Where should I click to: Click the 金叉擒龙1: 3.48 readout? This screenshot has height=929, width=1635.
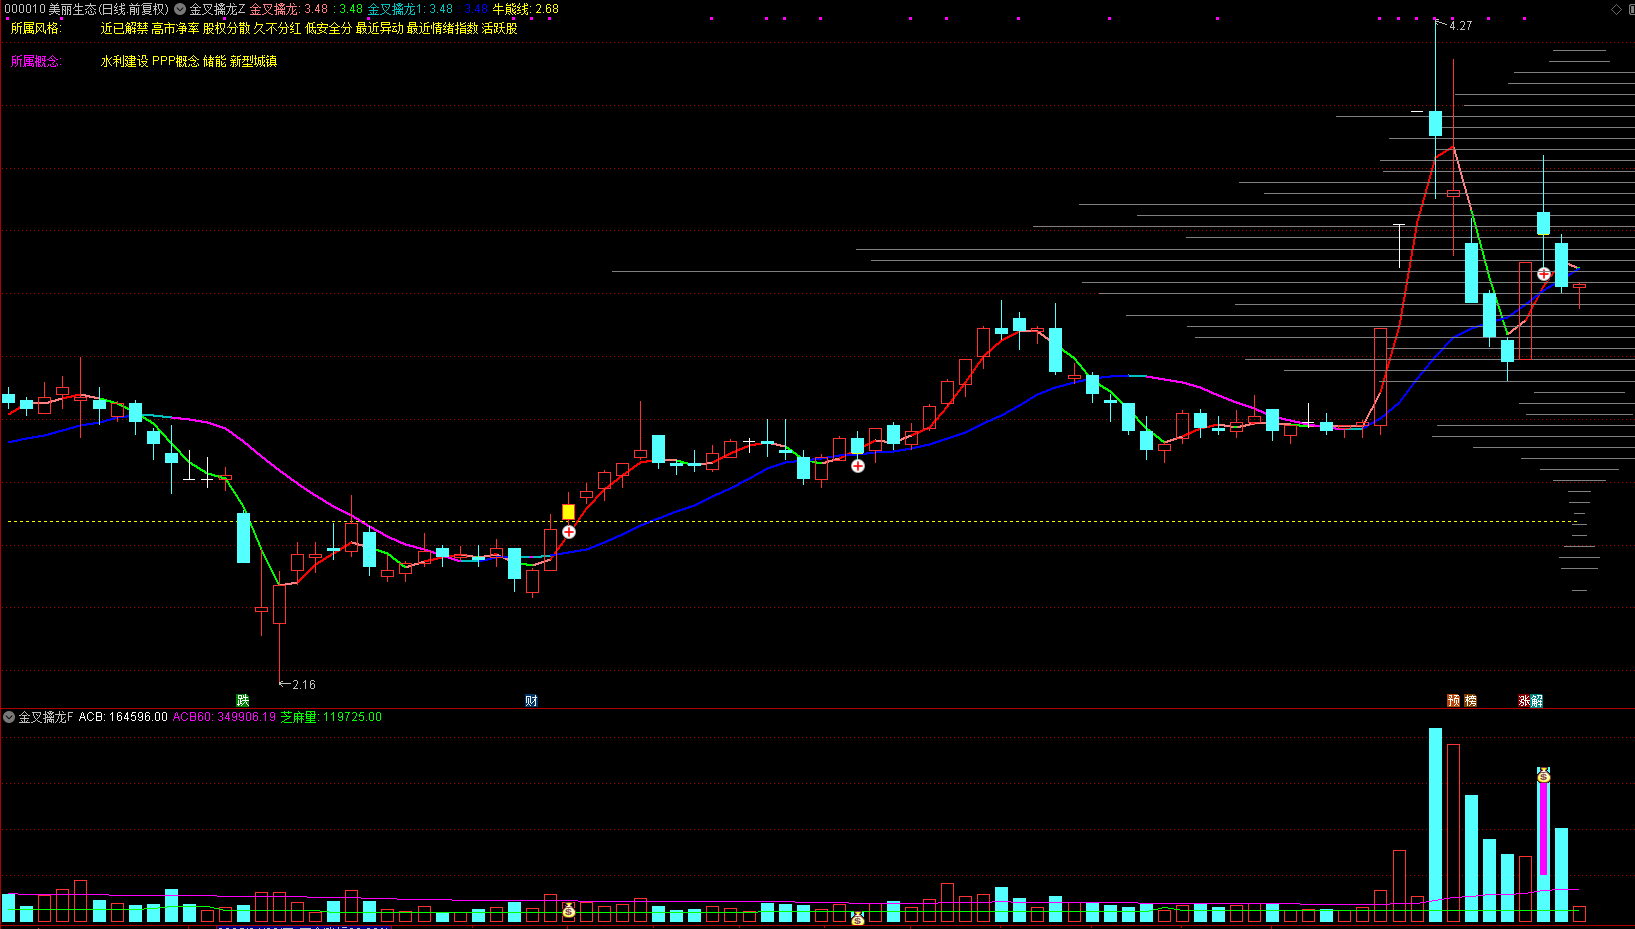[x=410, y=9]
